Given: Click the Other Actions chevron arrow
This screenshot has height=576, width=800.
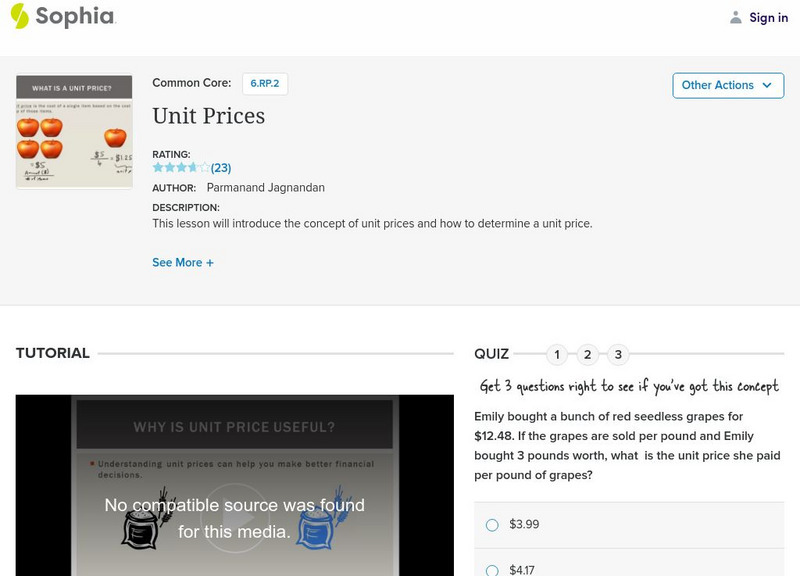Looking at the screenshot, I should tap(766, 85).
